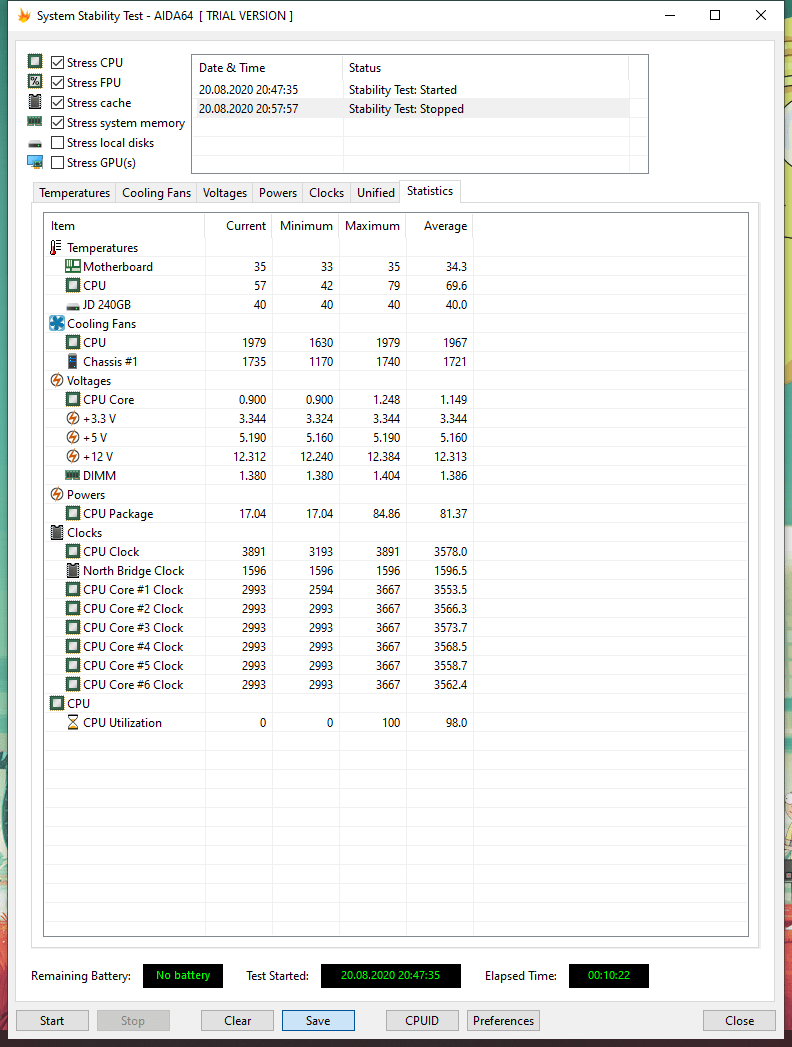792x1047 pixels.
Task: Click the Cooling Fans blue fan icon
Action: [57, 323]
